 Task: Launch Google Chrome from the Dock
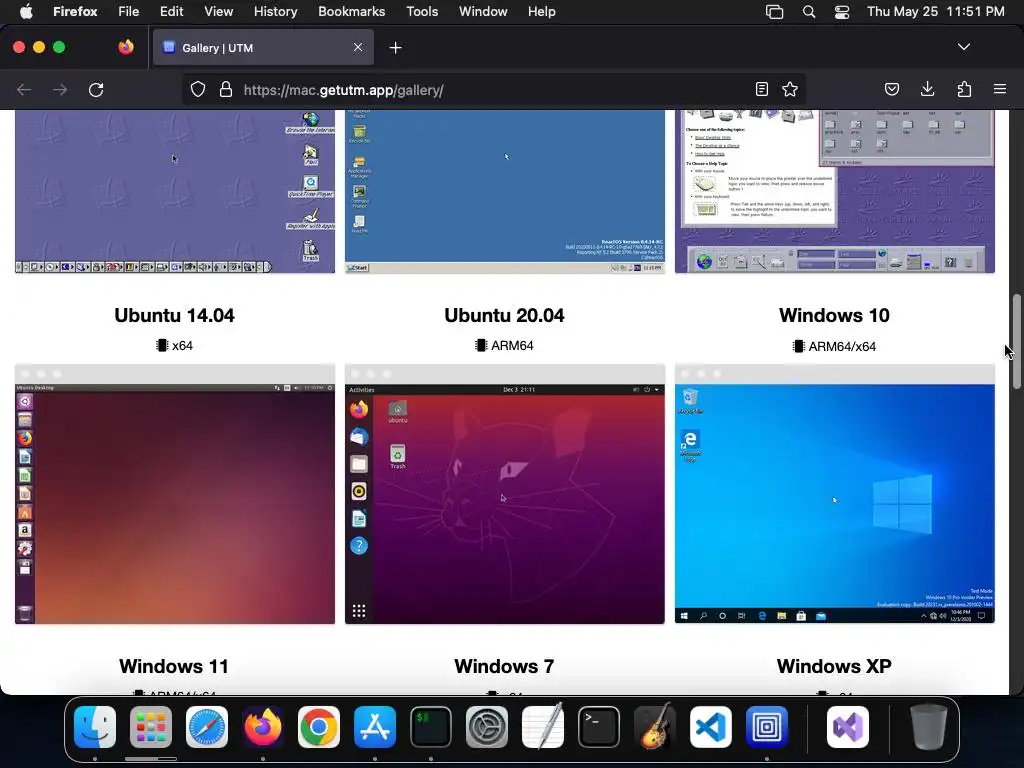tap(319, 727)
